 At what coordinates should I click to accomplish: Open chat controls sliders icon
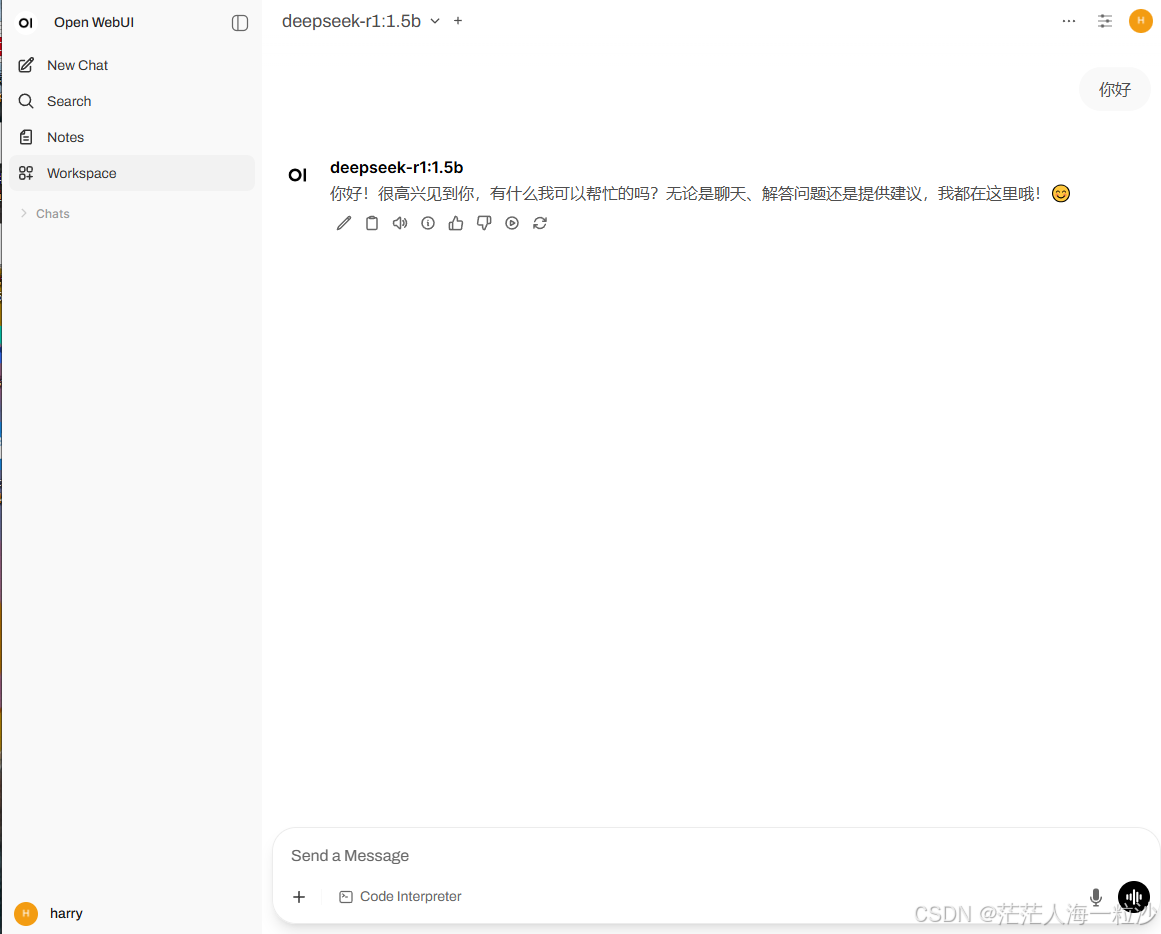[x=1105, y=21]
